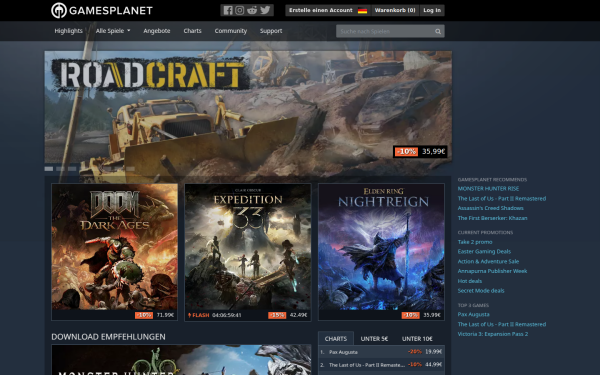Open the Community menu item

[231, 31]
